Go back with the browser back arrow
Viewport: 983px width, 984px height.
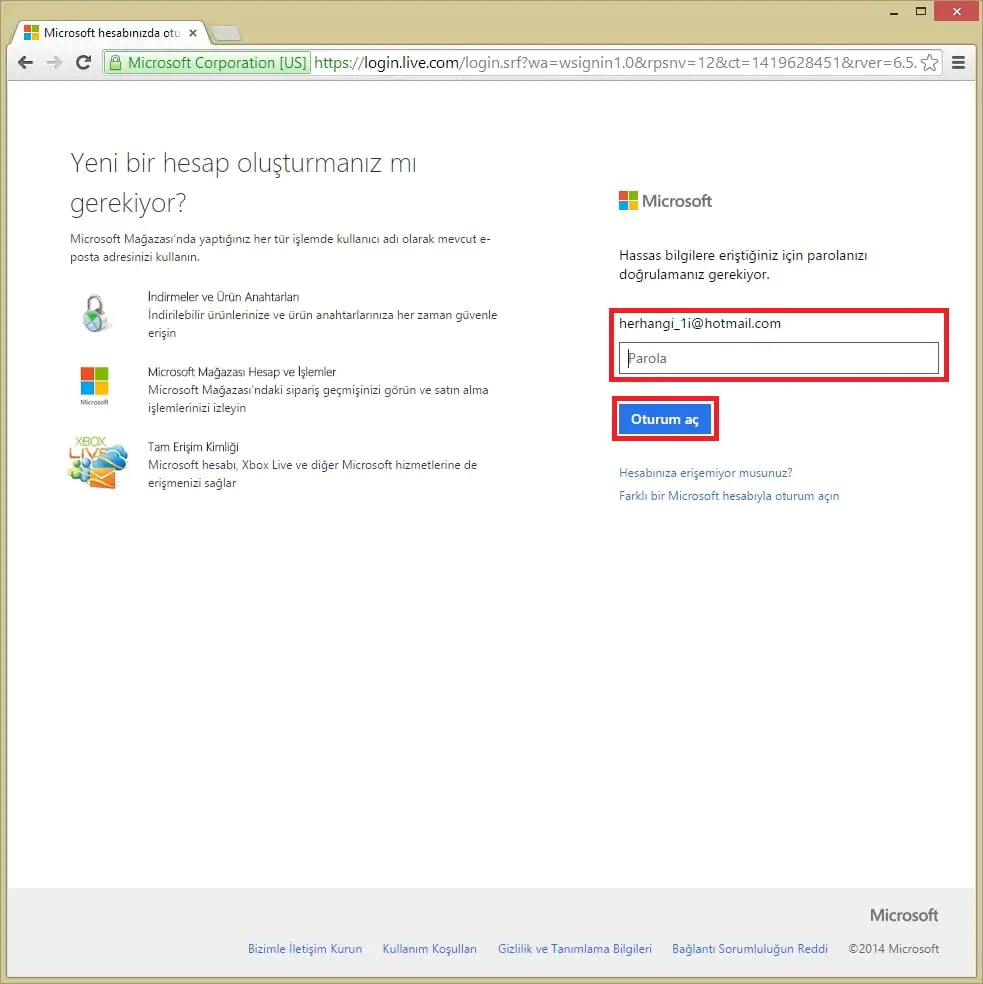pyautogui.click(x=25, y=62)
